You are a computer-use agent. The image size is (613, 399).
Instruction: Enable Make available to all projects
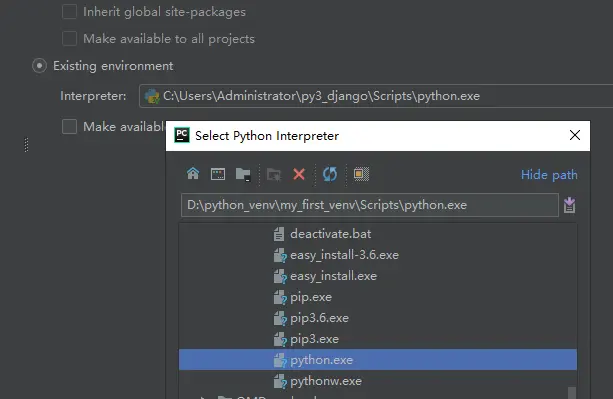pos(70,39)
